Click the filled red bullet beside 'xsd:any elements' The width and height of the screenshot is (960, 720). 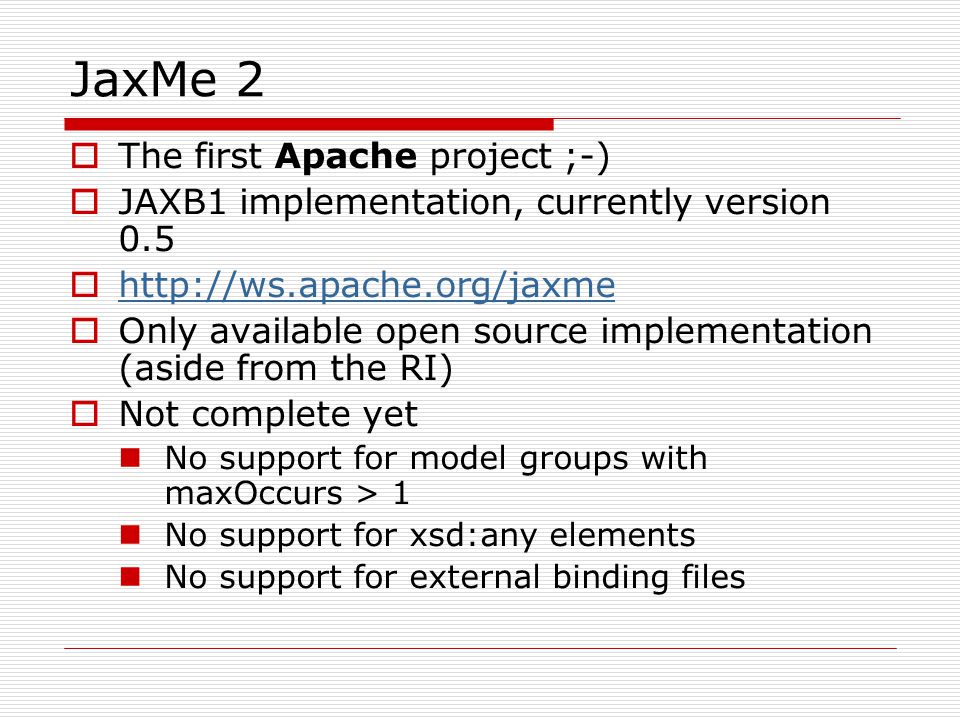click(x=130, y=534)
